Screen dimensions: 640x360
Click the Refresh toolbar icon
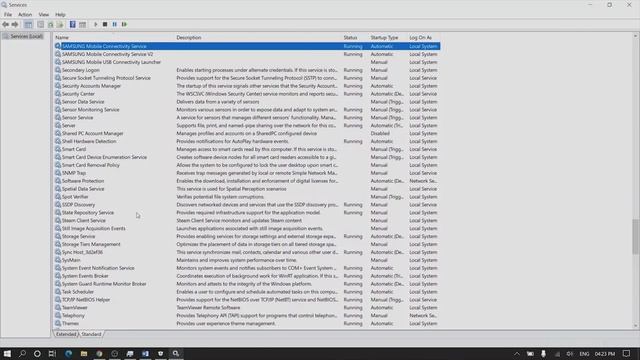click(x=51, y=24)
